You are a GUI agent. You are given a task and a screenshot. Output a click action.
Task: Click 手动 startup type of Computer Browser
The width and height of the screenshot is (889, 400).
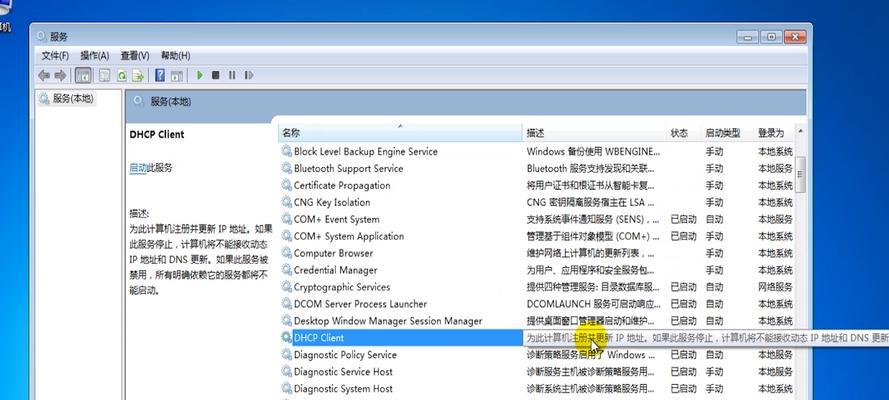pyautogui.click(x=714, y=253)
